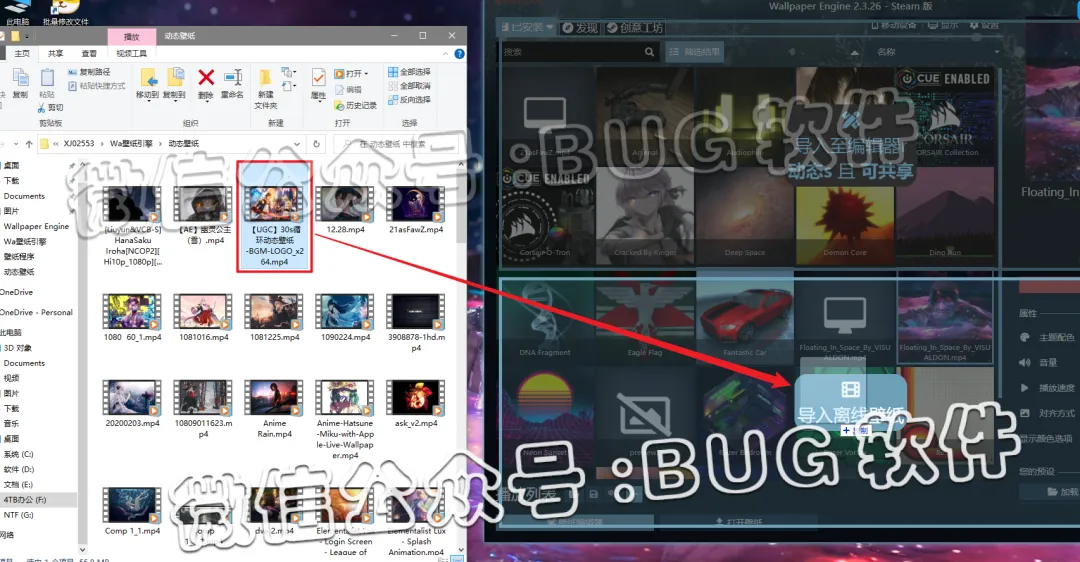
Task: Open the 已安装 dropdown in Wallpaper Engine
Action: [x=526, y=28]
